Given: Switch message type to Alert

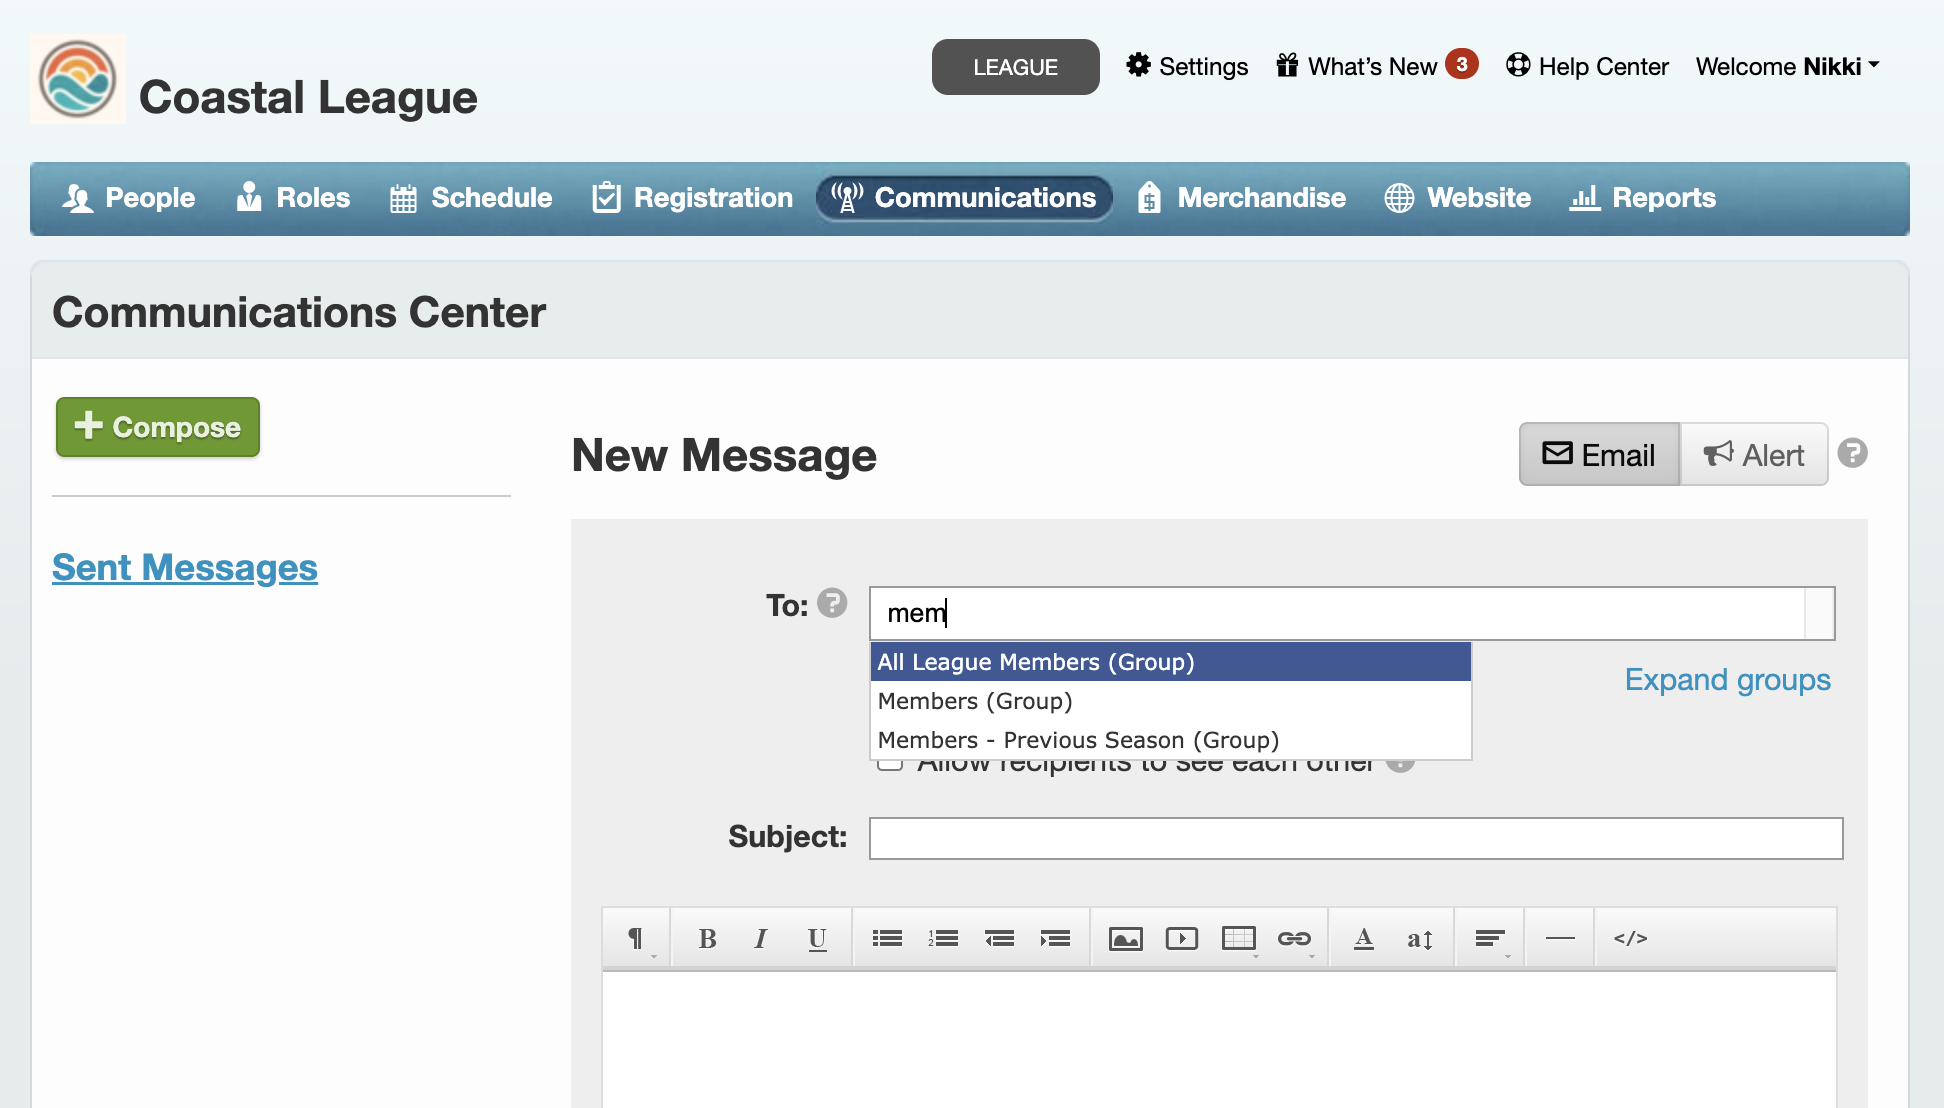Looking at the screenshot, I should pos(1754,455).
